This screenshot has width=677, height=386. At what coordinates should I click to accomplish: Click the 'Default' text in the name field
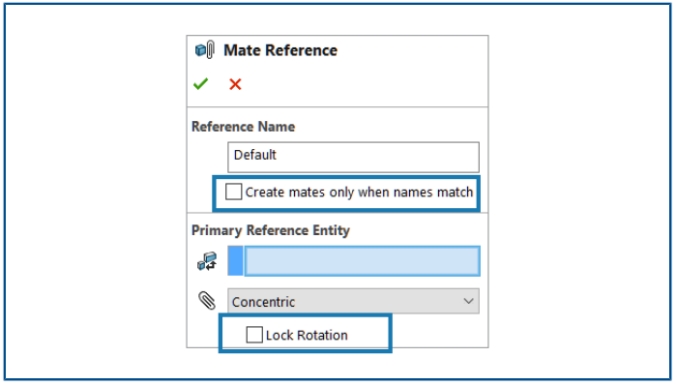point(255,155)
